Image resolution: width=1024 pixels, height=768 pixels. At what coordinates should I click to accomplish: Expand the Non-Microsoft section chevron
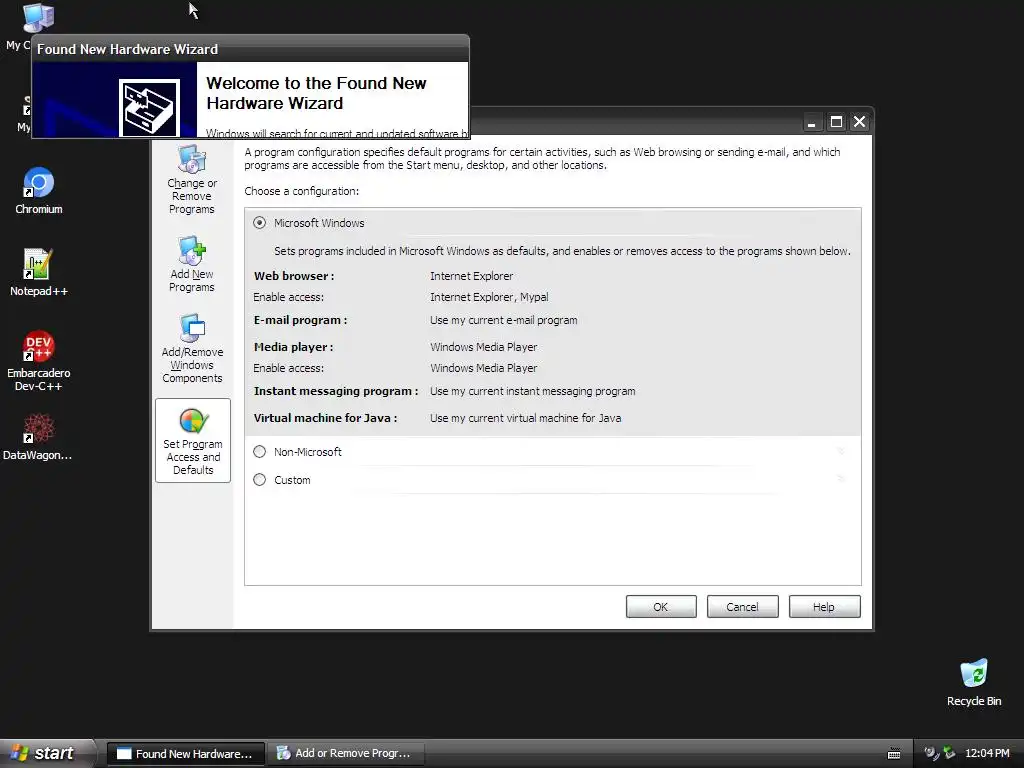tap(841, 451)
